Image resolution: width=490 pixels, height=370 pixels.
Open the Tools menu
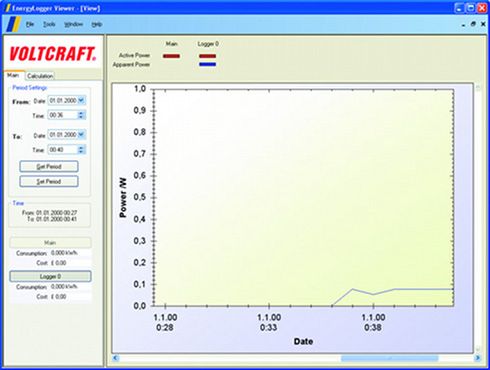coord(49,24)
